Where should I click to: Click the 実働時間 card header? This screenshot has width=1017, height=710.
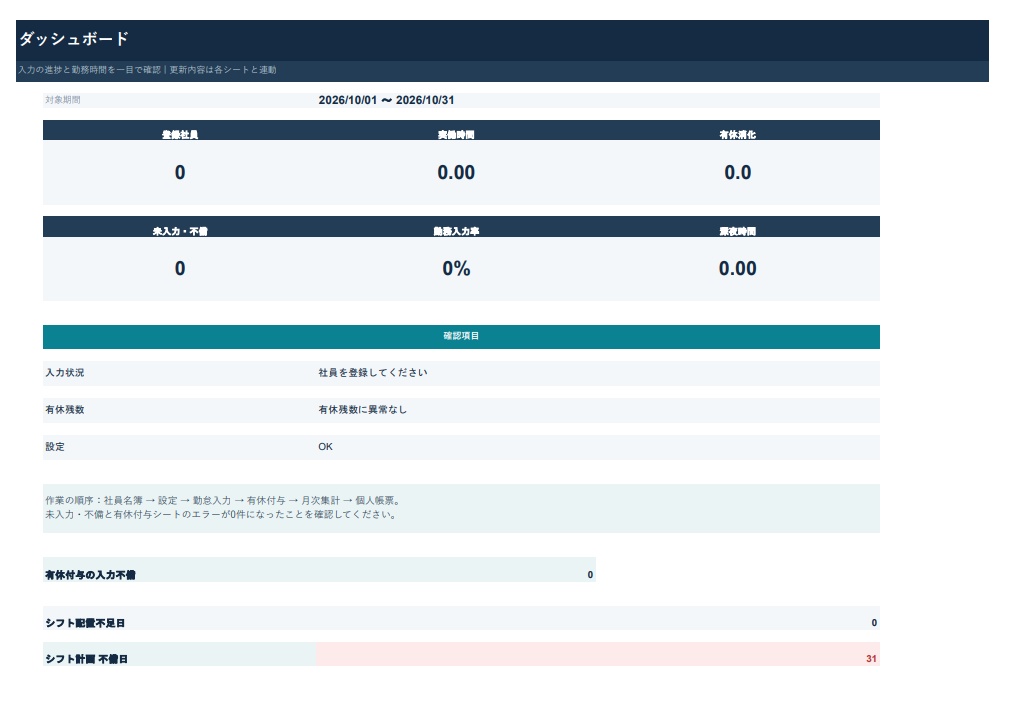coord(456,135)
